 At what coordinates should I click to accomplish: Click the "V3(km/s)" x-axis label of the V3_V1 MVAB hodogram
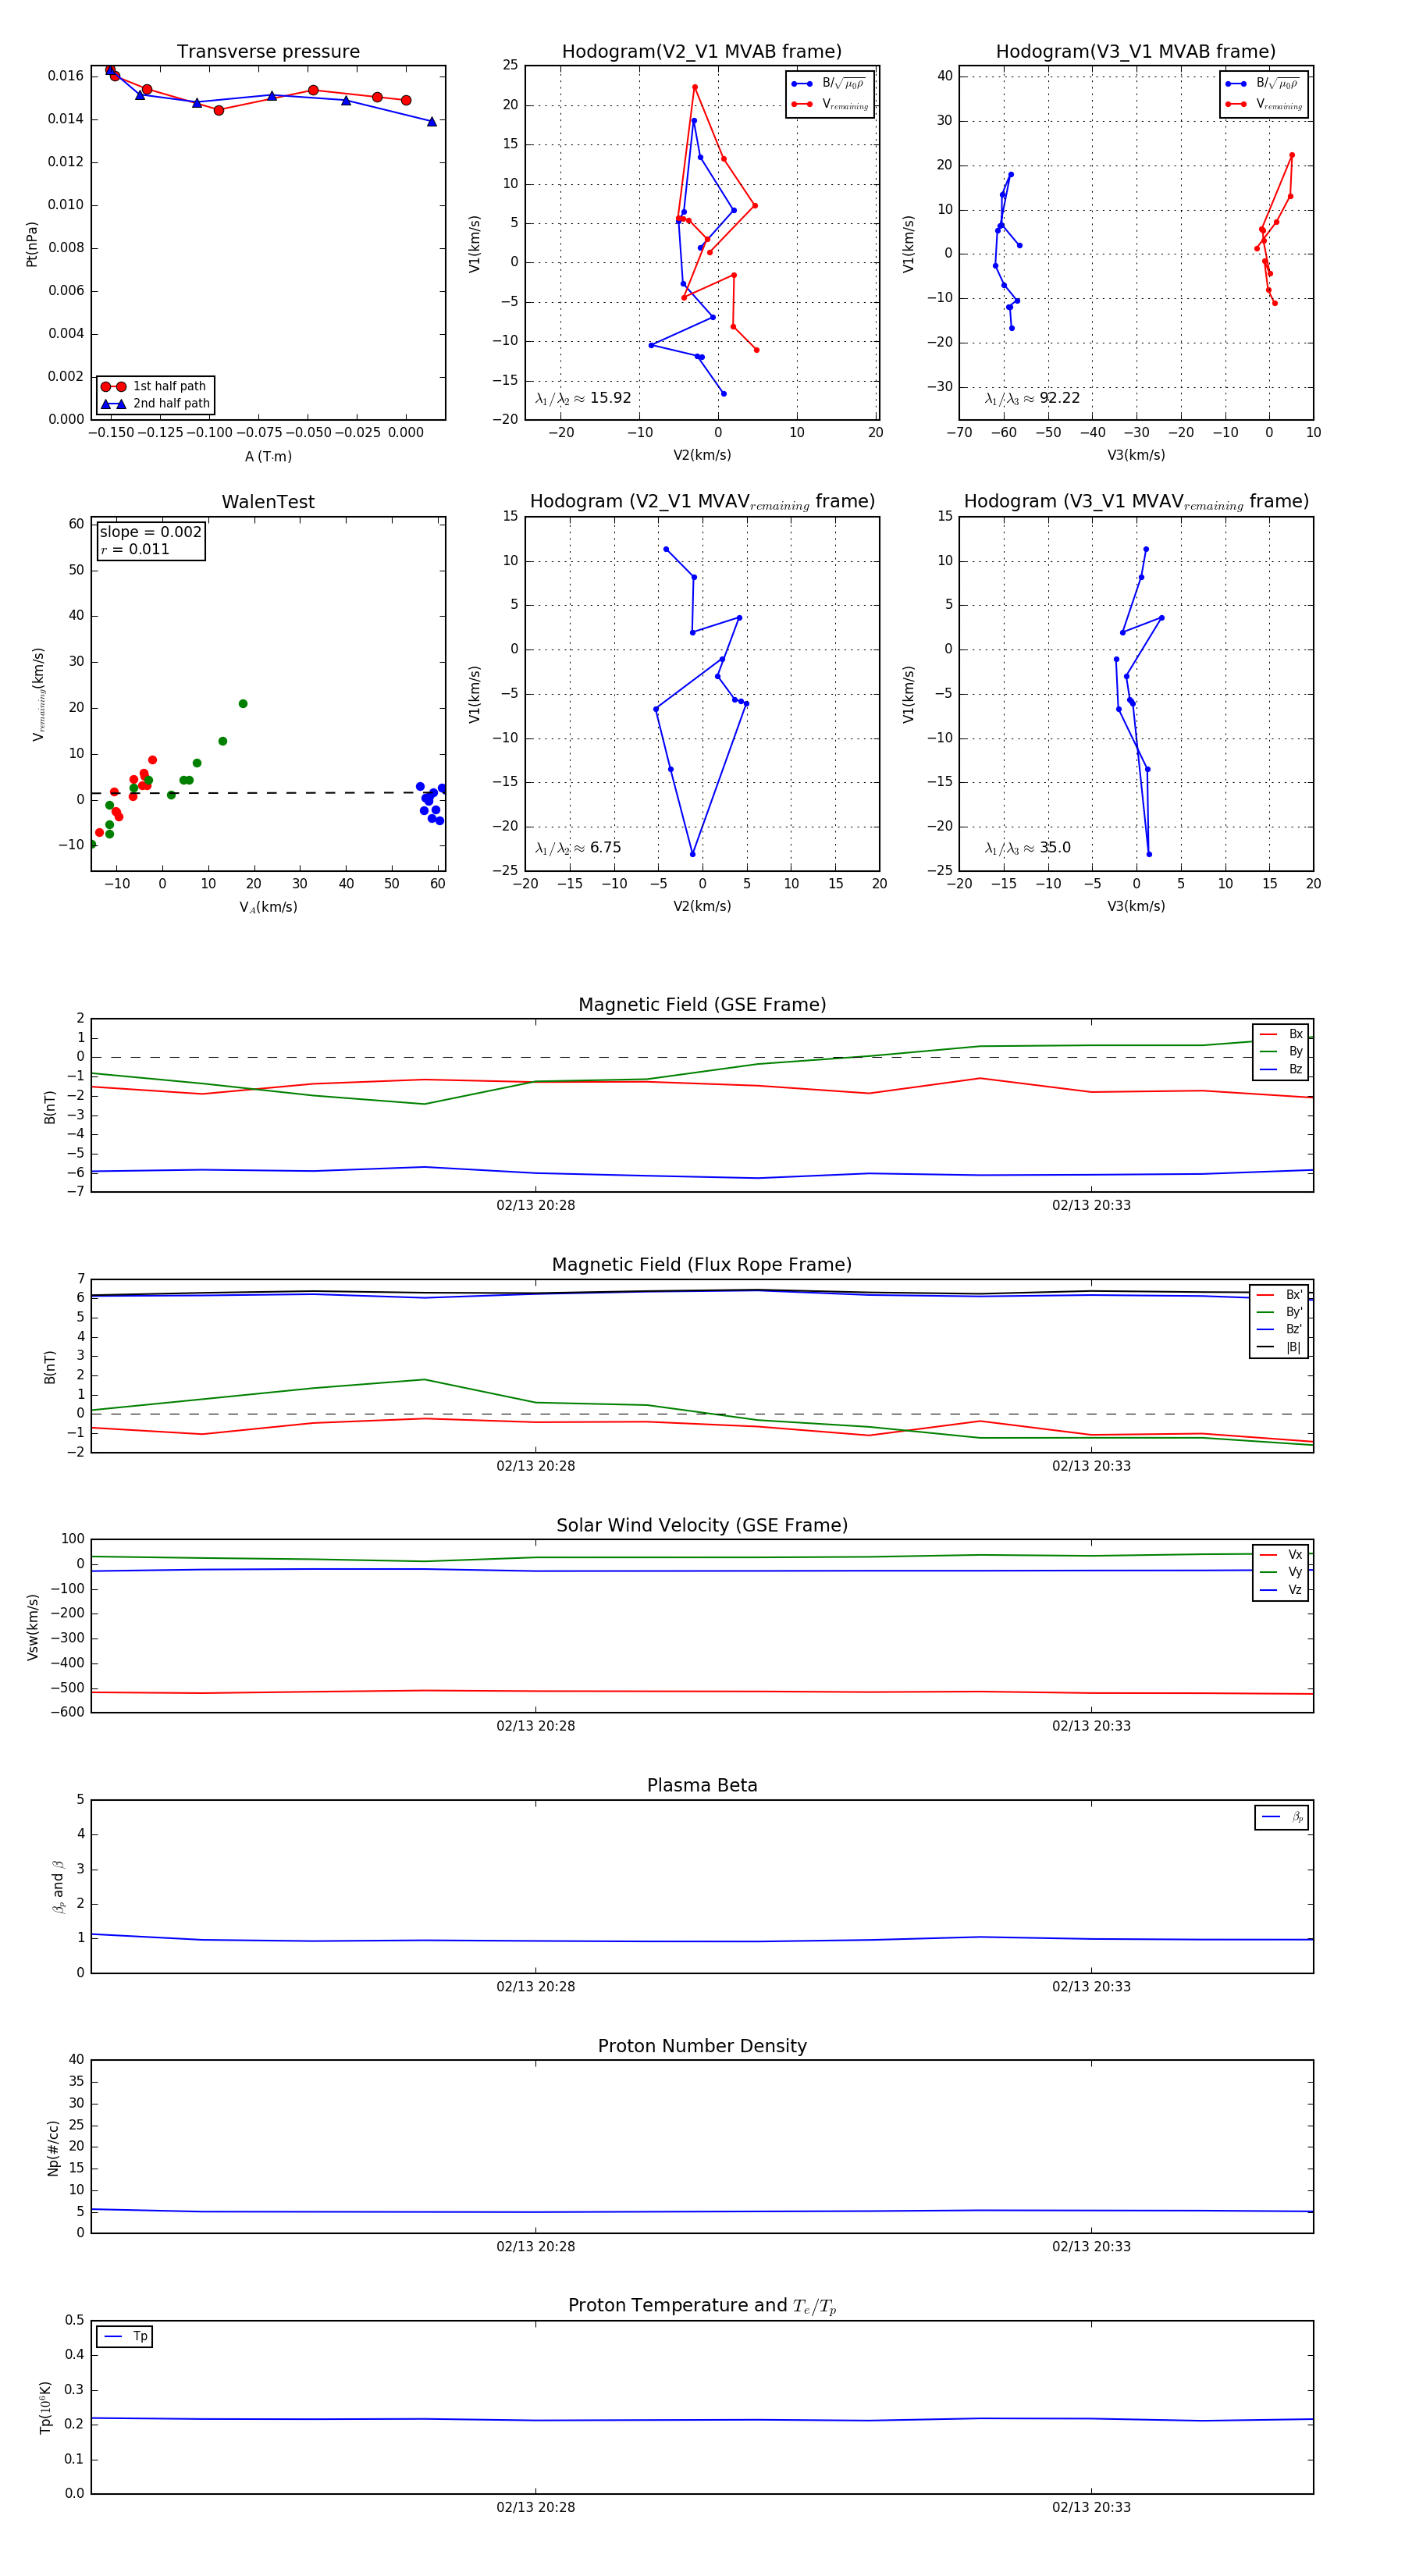(x=1136, y=455)
